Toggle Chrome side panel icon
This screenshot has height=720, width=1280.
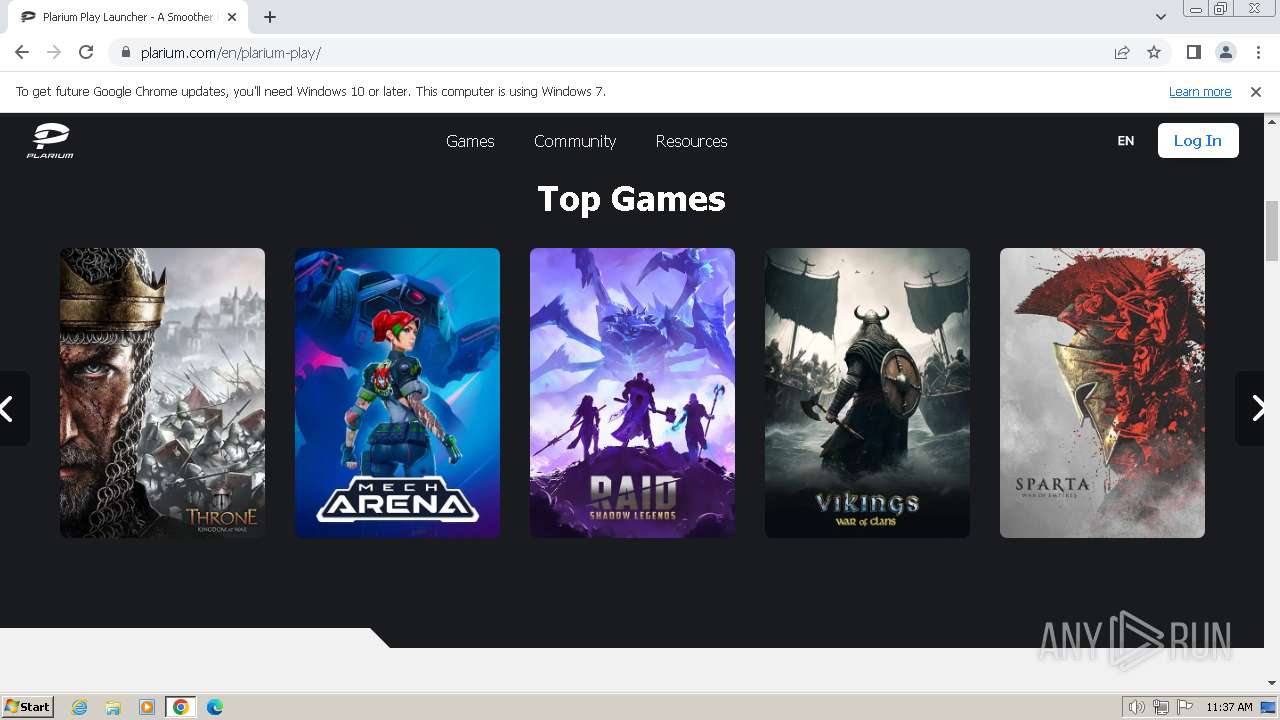click(x=1193, y=52)
